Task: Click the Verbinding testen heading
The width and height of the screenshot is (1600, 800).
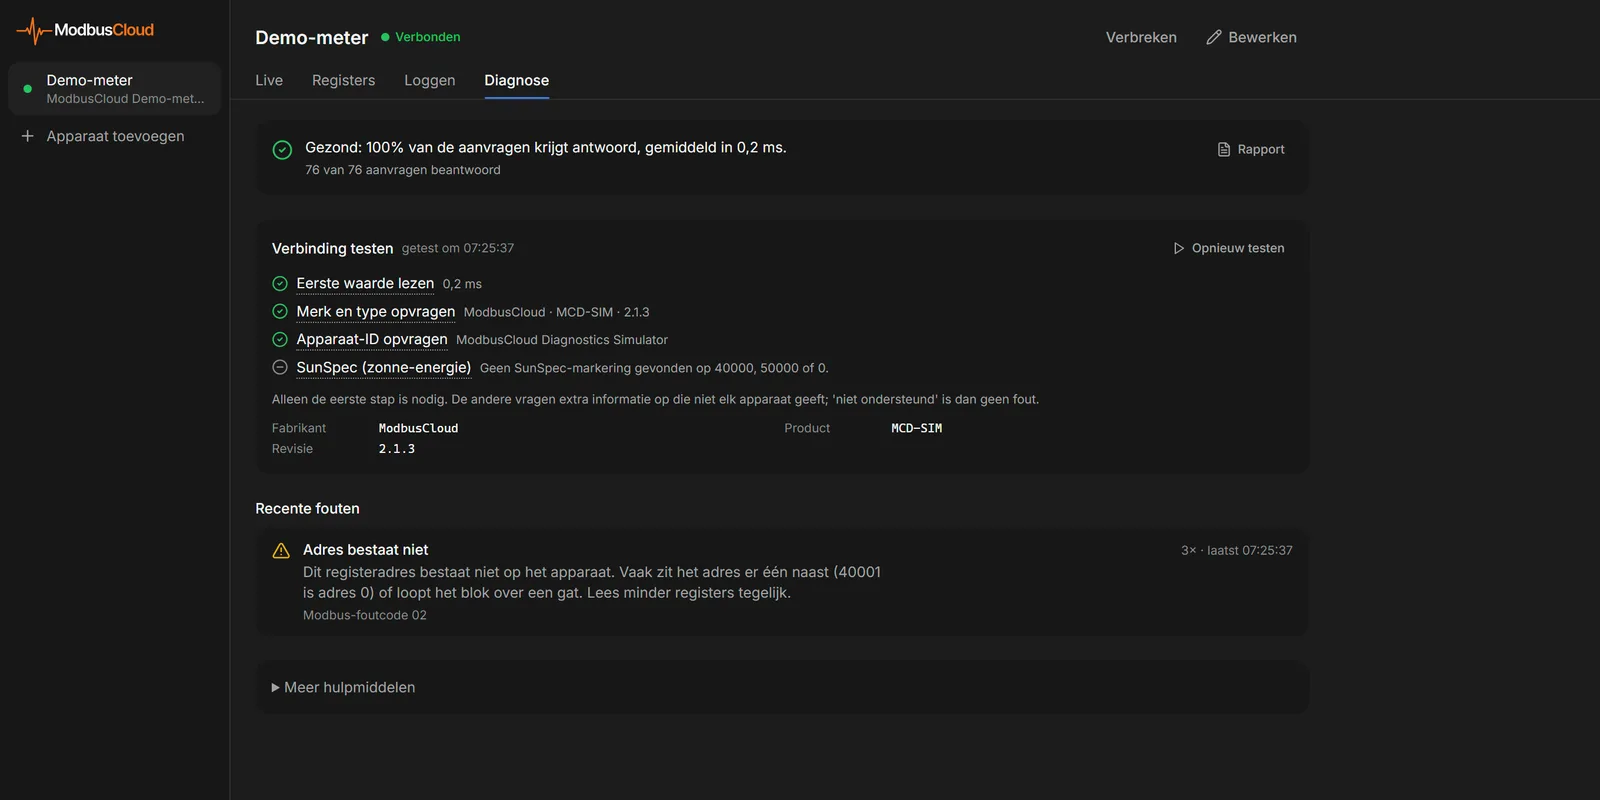Action: click(x=333, y=248)
